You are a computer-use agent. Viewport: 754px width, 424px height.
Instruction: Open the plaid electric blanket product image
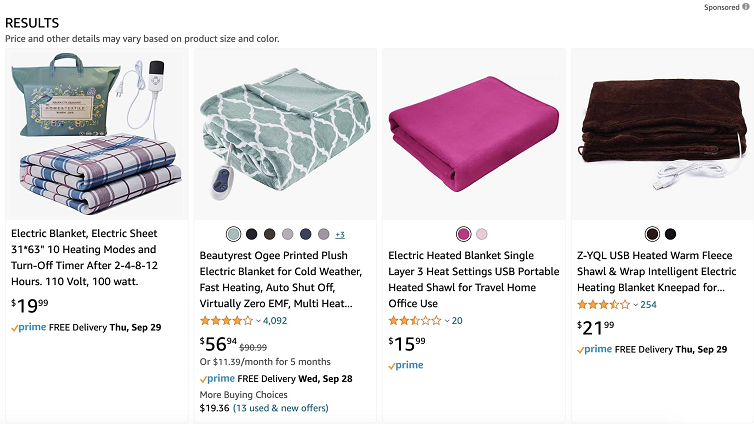click(97, 134)
